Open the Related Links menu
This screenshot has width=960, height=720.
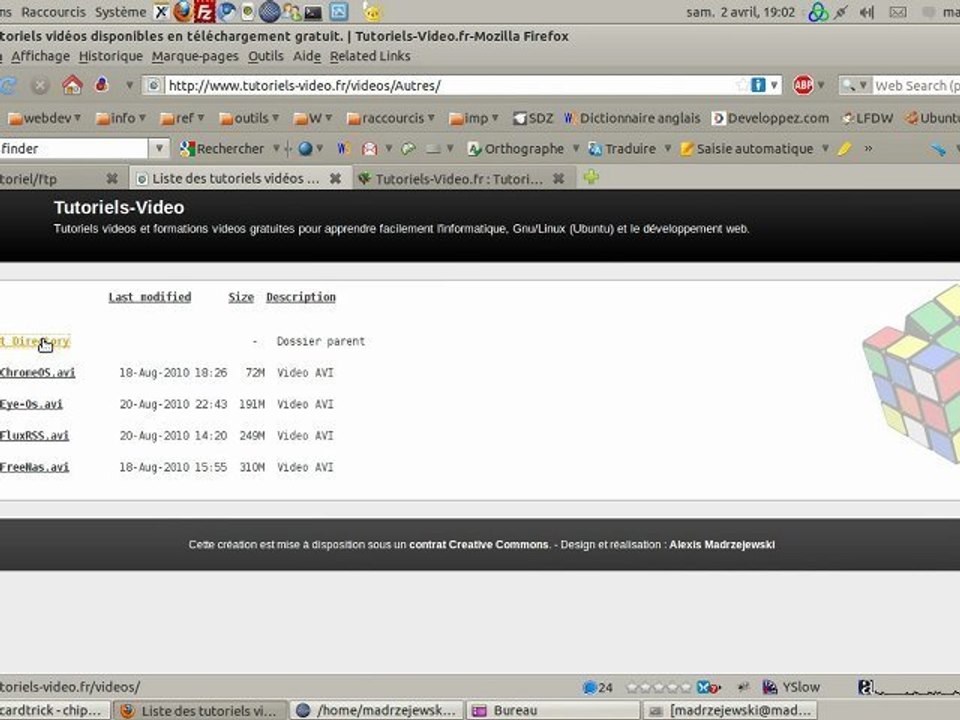coord(370,56)
